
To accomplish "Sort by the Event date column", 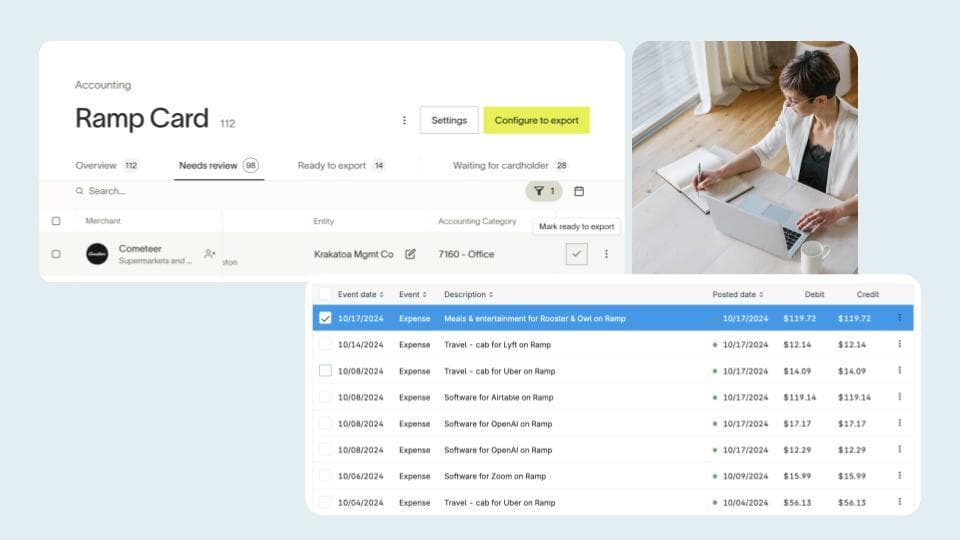I will (x=361, y=295).
